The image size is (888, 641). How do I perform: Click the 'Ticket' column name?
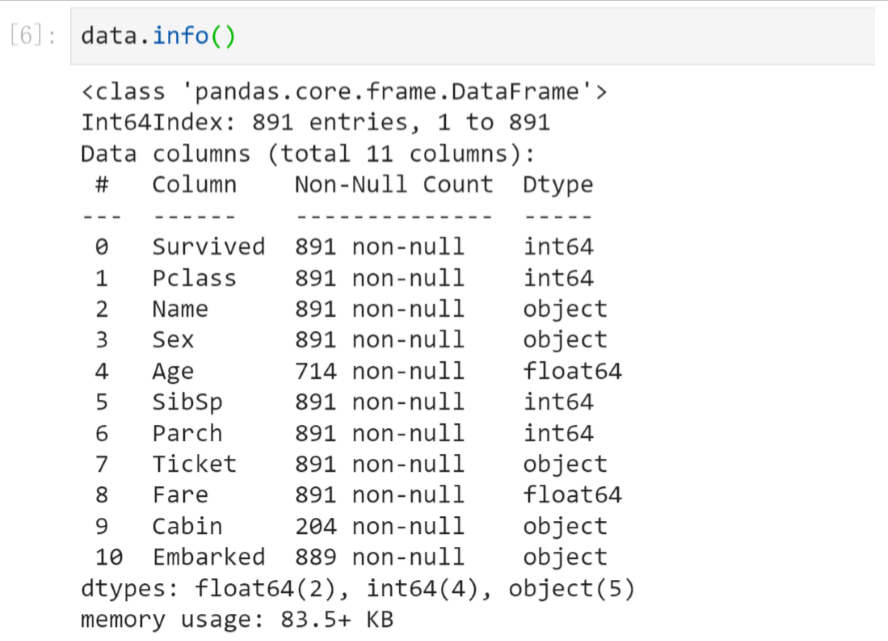pos(194,464)
